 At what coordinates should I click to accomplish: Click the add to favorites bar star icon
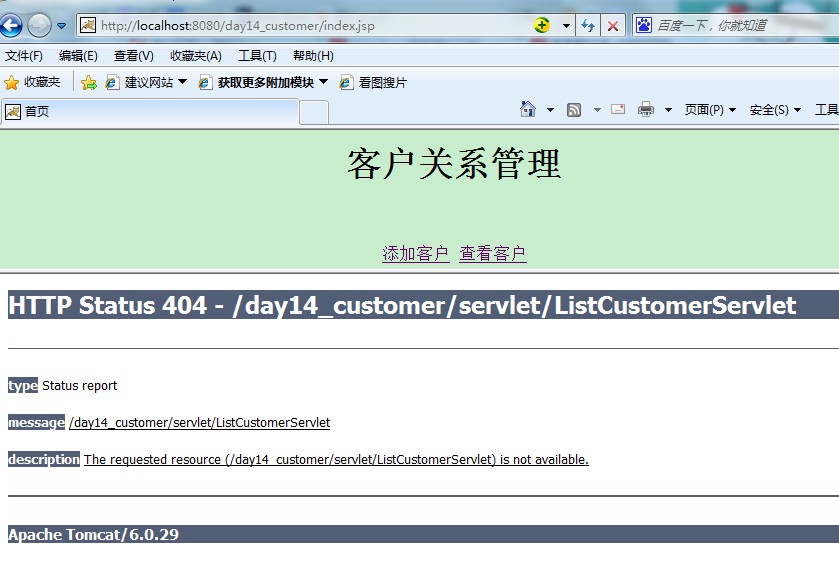[x=89, y=82]
